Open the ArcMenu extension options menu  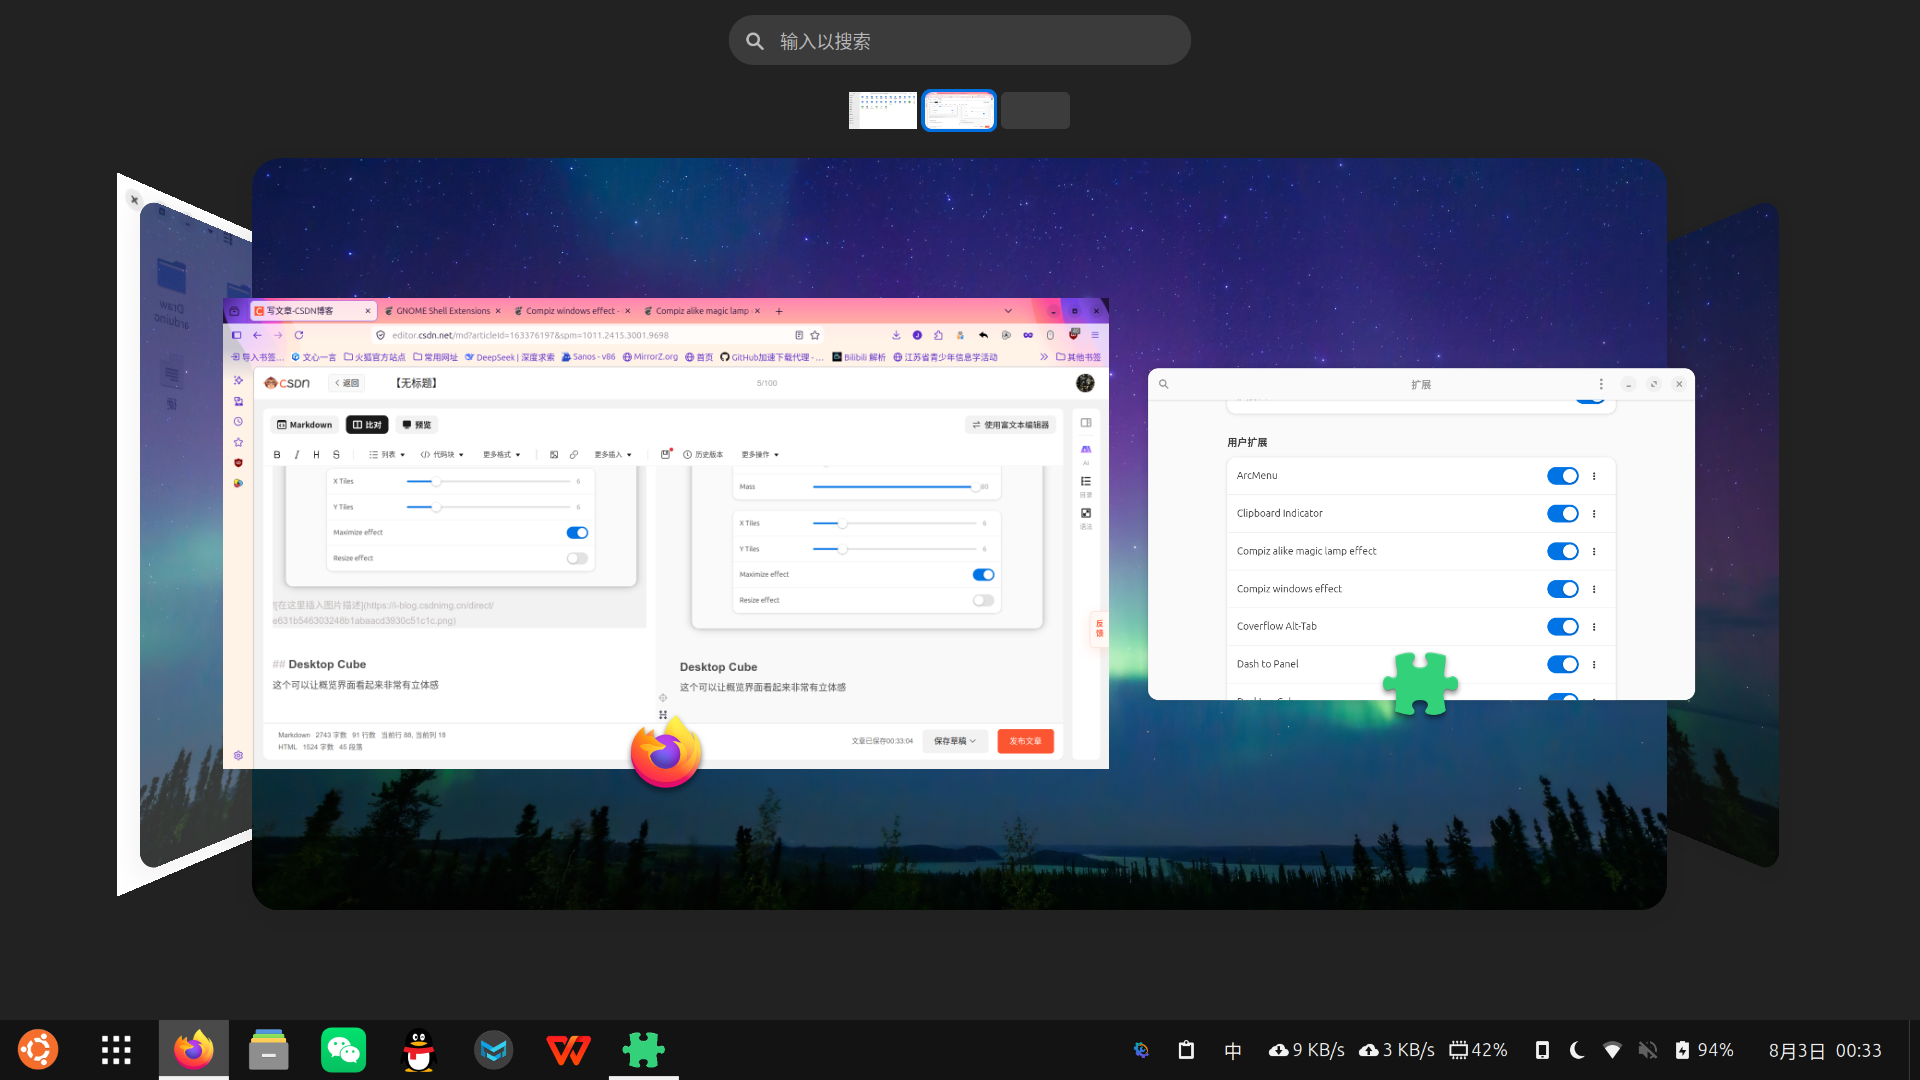point(1594,476)
